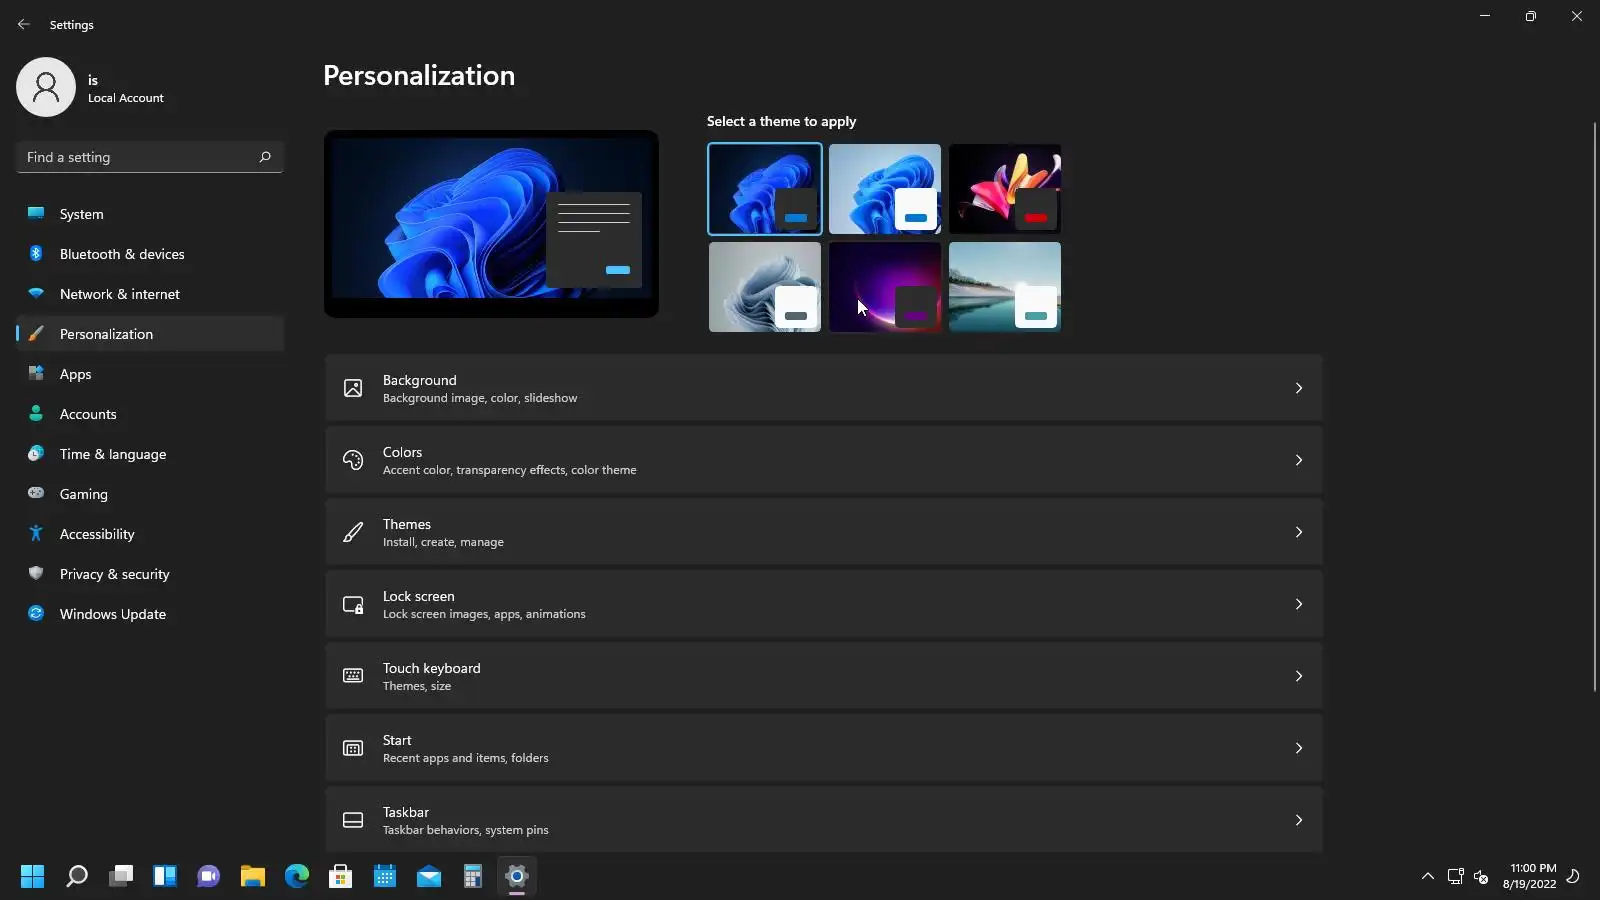Click the Background picture icon

coord(353,388)
